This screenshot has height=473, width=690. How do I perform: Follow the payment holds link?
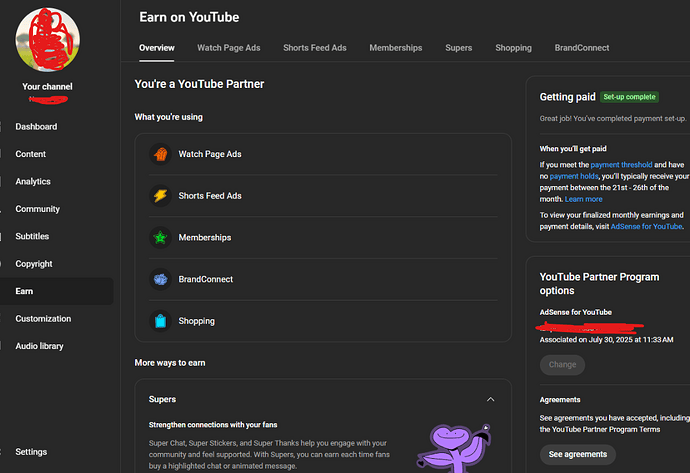coord(574,176)
